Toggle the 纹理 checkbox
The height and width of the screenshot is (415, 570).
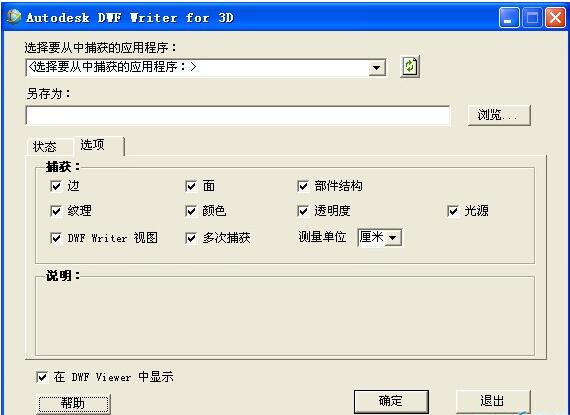(56, 211)
